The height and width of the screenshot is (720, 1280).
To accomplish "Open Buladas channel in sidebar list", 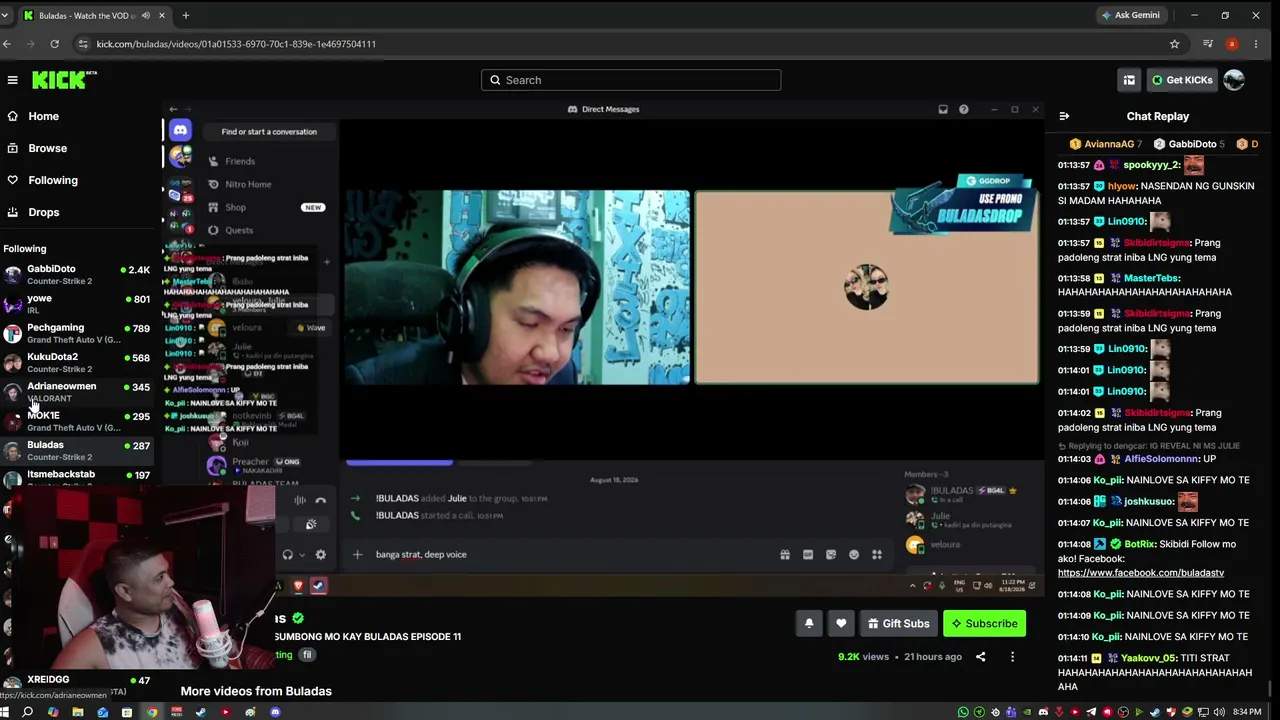I will pyautogui.click(x=78, y=449).
